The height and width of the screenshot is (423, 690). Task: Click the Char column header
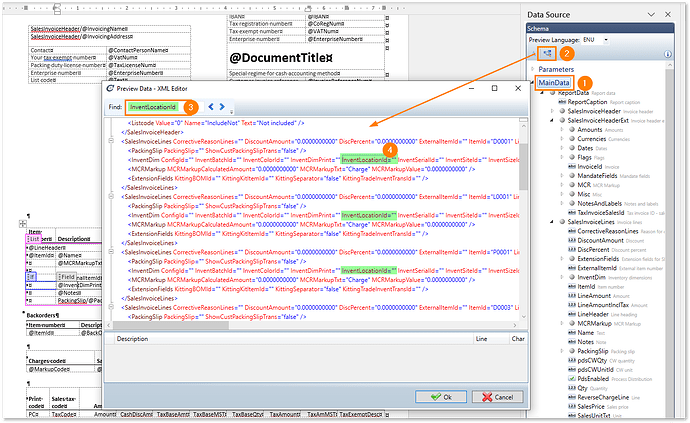(518, 338)
